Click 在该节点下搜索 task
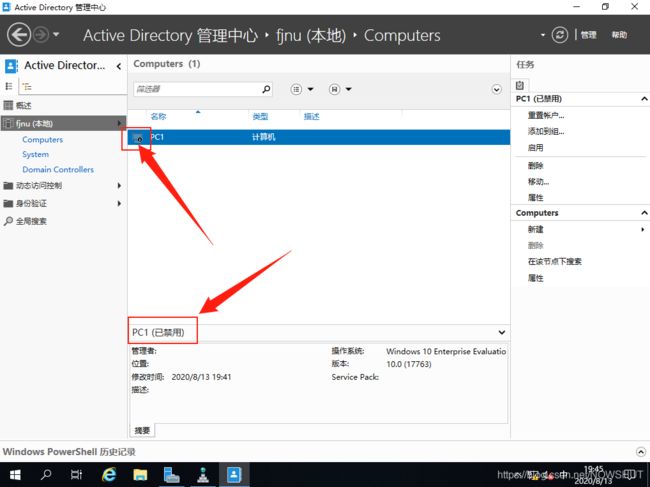The image size is (650, 487). point(554,261)
